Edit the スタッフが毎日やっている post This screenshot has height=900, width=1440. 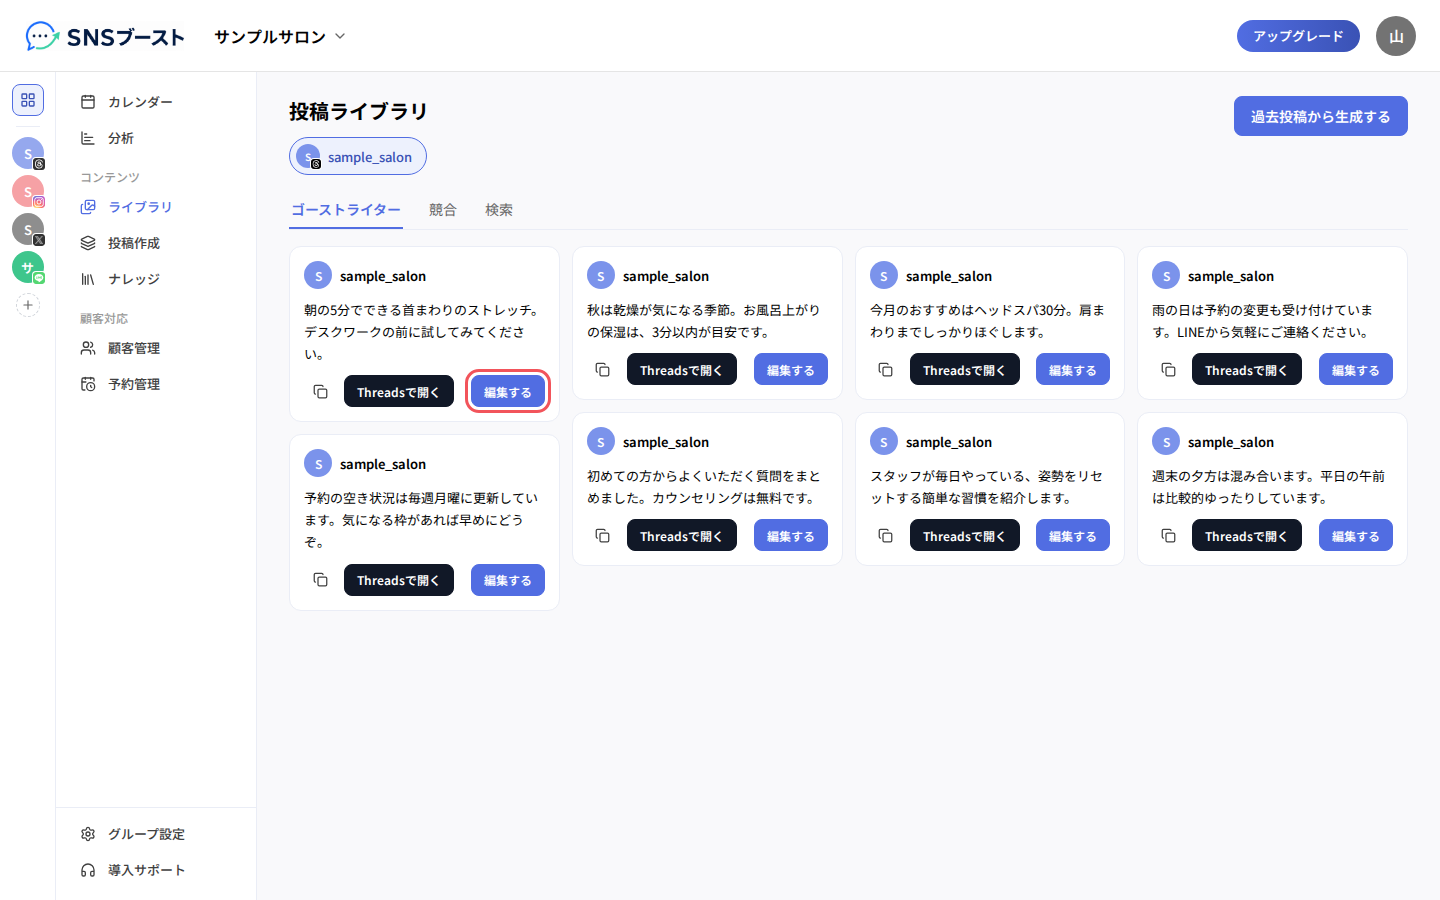click(x=1073, y=536)
